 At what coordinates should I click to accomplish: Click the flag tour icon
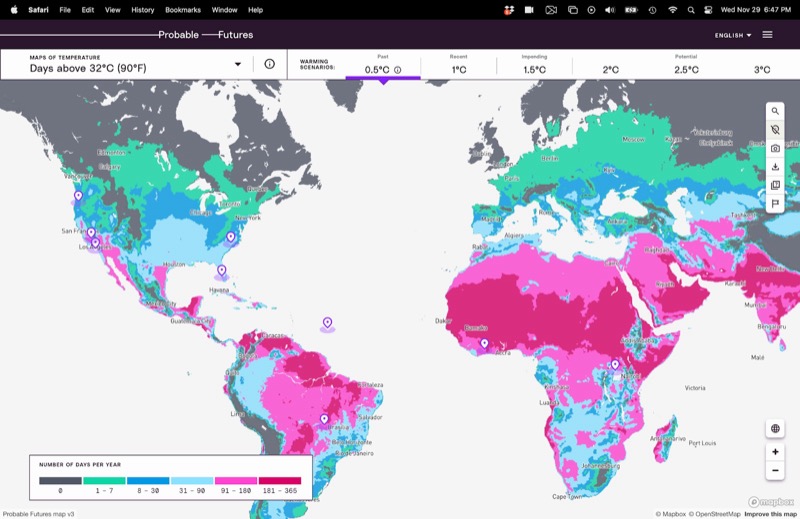pos(775,204)
